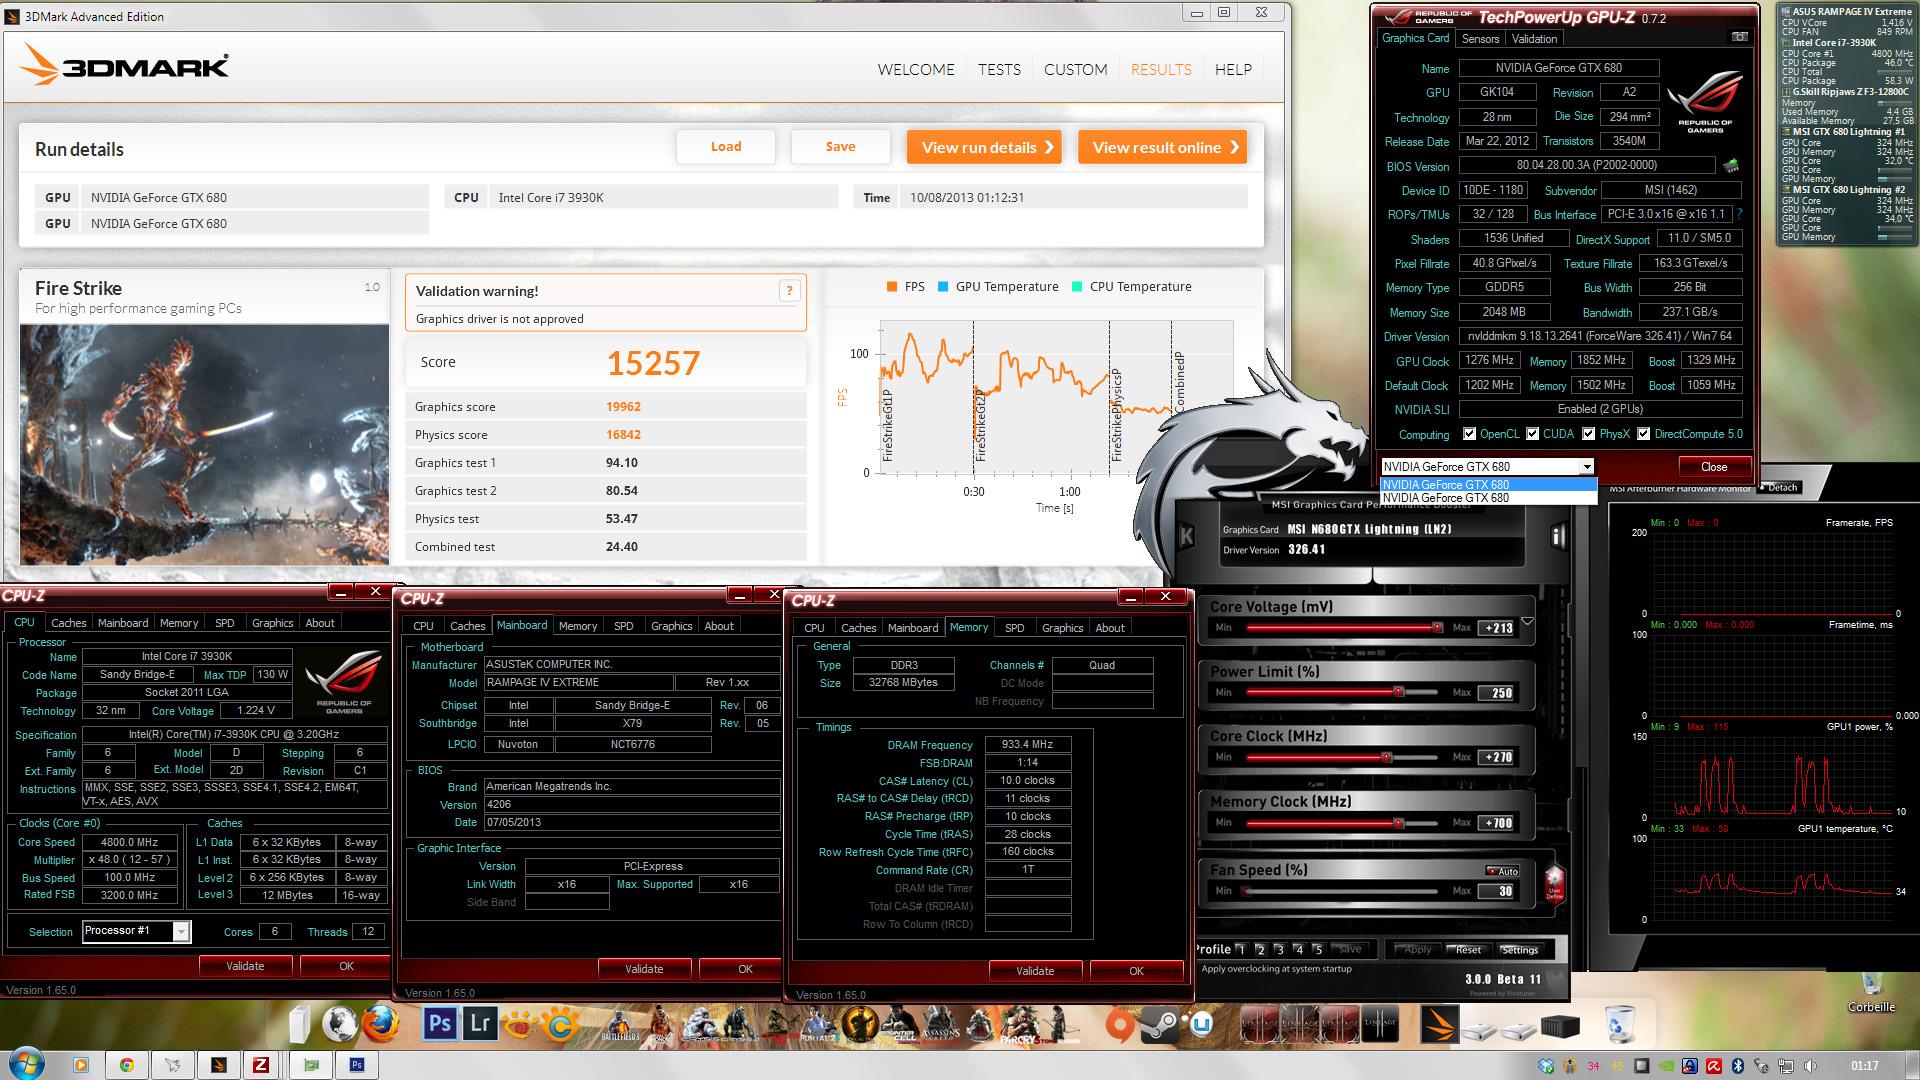The image size is (1920, 1080).
Task: Click the Fan Speed slider handle
Action: pos(1246,891)
